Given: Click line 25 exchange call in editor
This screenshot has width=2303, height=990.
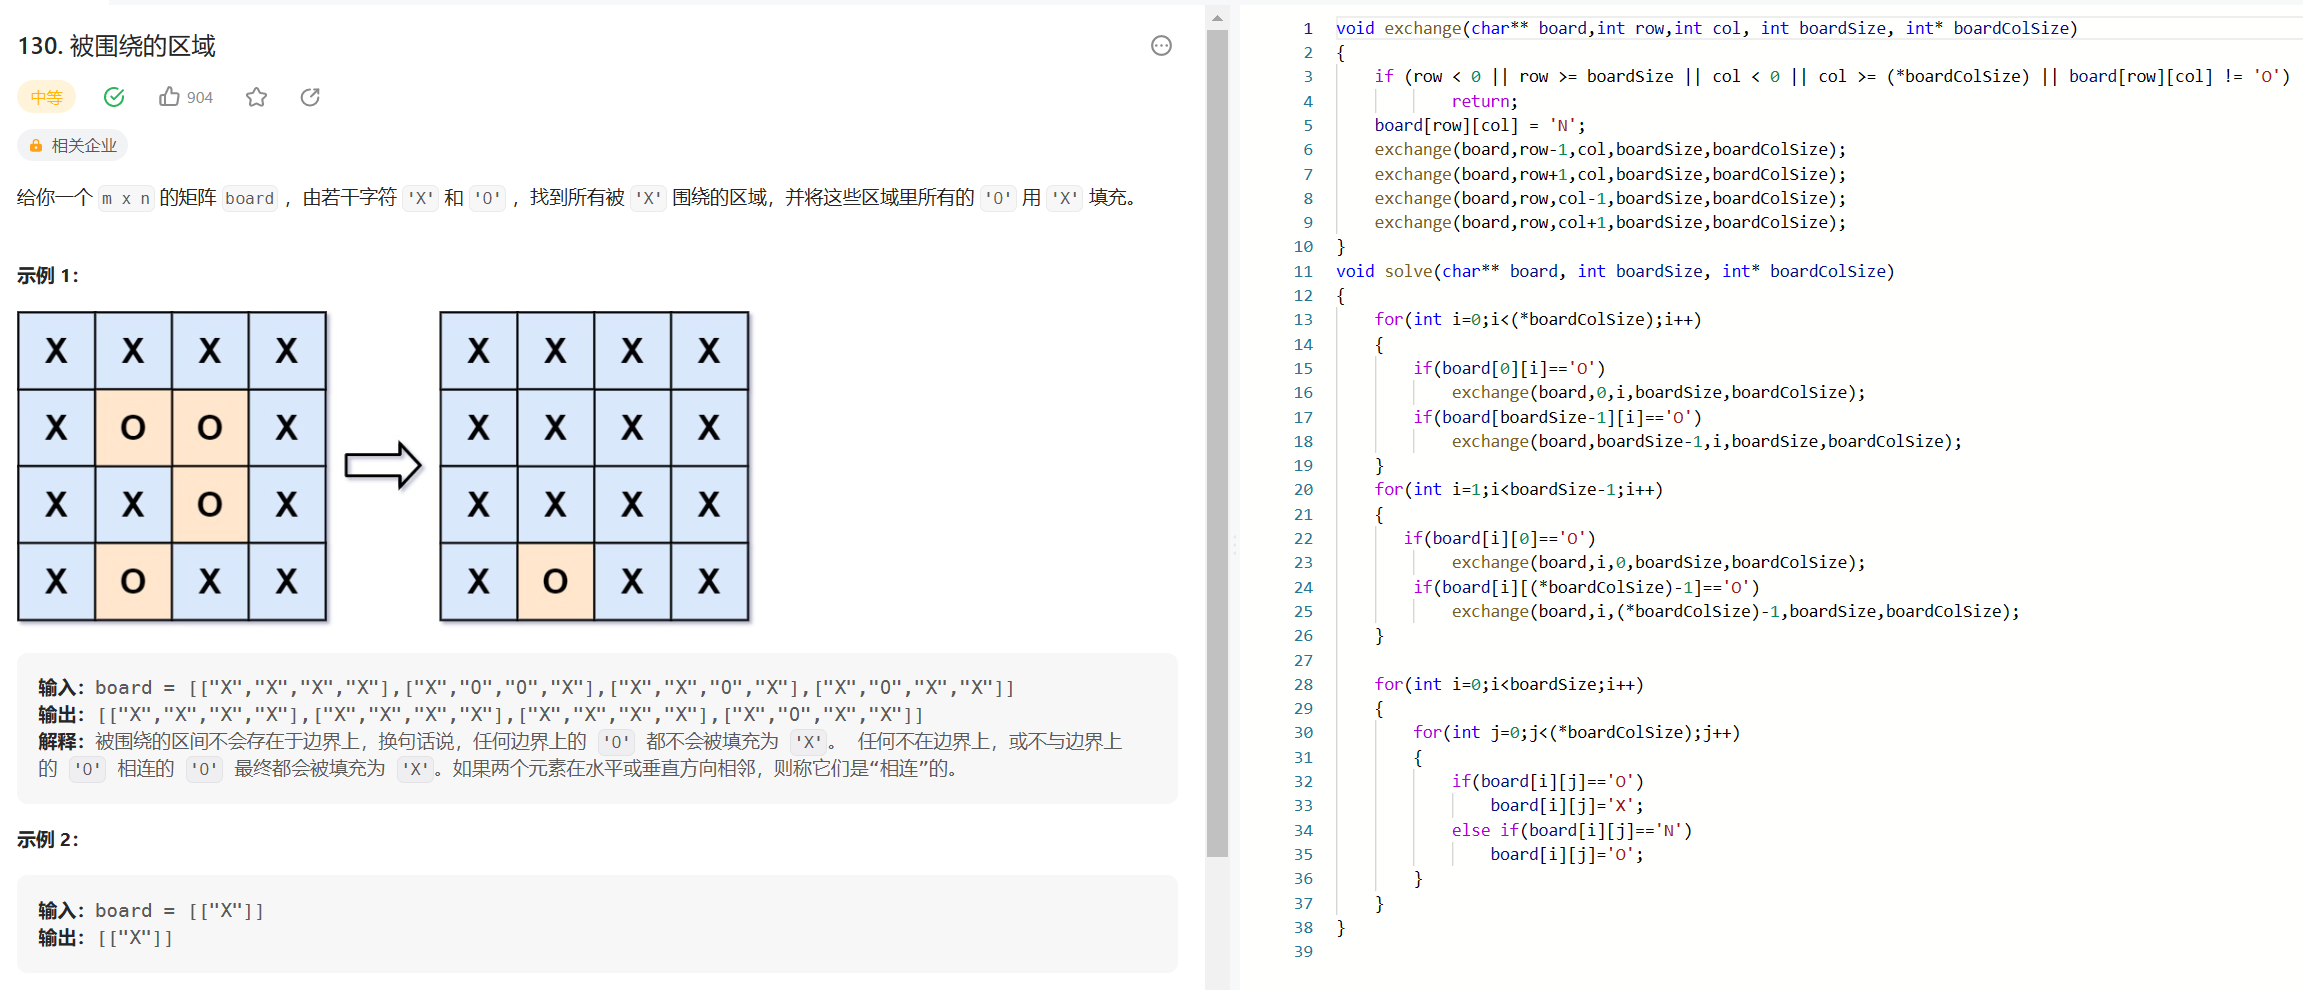Looking at the screenshot, I should (1736, 611).
